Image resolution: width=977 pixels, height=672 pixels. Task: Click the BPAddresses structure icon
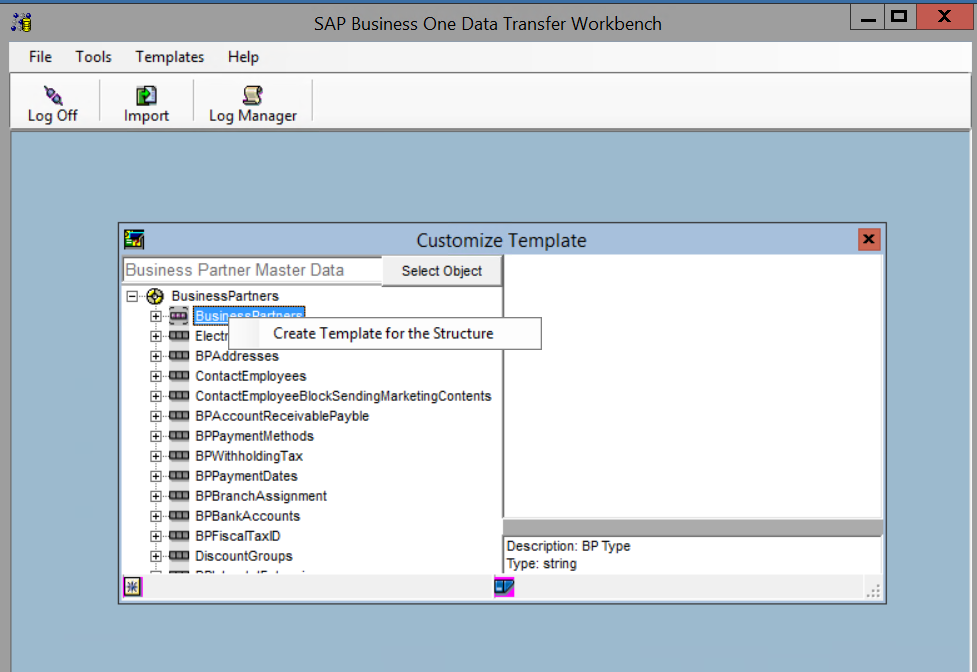[179, 356]
